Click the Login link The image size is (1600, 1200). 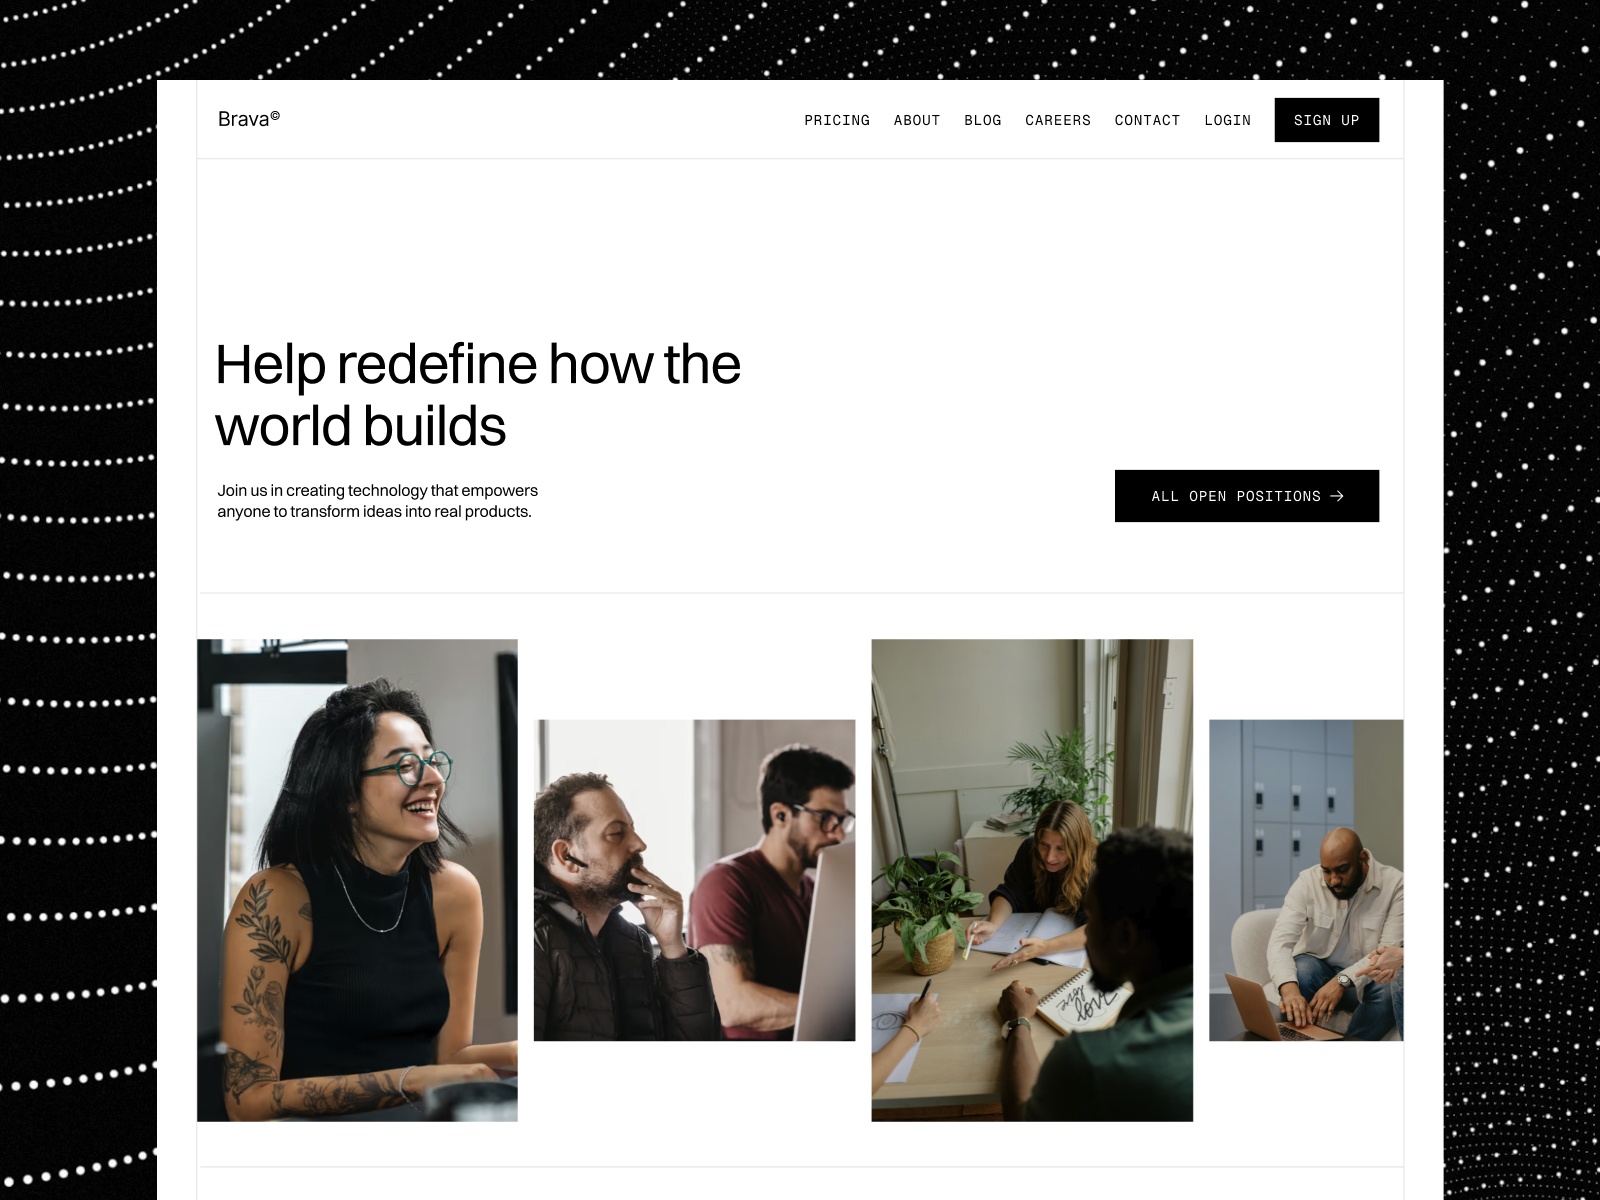click(x=1228, y=120)
